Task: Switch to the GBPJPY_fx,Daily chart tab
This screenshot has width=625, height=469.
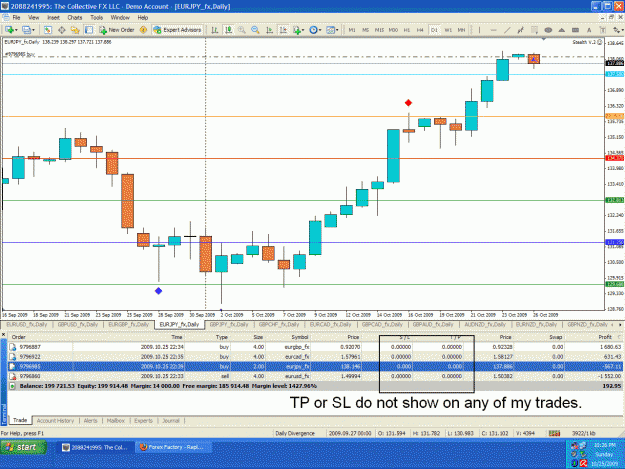Action: click(229, 325)
